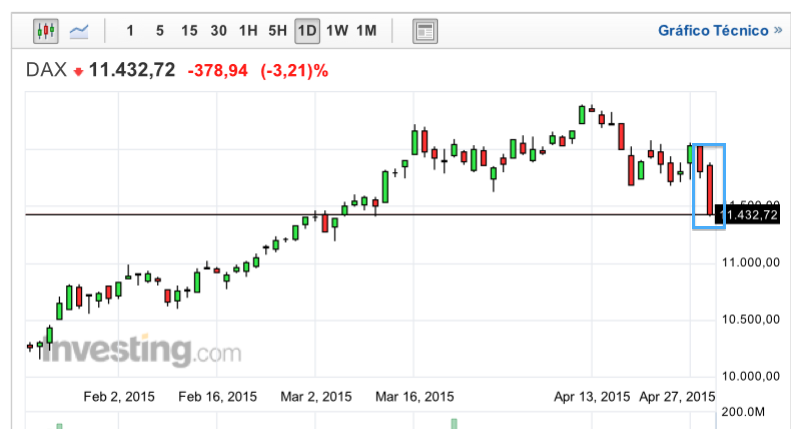Image resolution: width=803 pixels, height=429 pixels.
Task: Click the Apr 27, 2015 date label
Action: (677, 397)
